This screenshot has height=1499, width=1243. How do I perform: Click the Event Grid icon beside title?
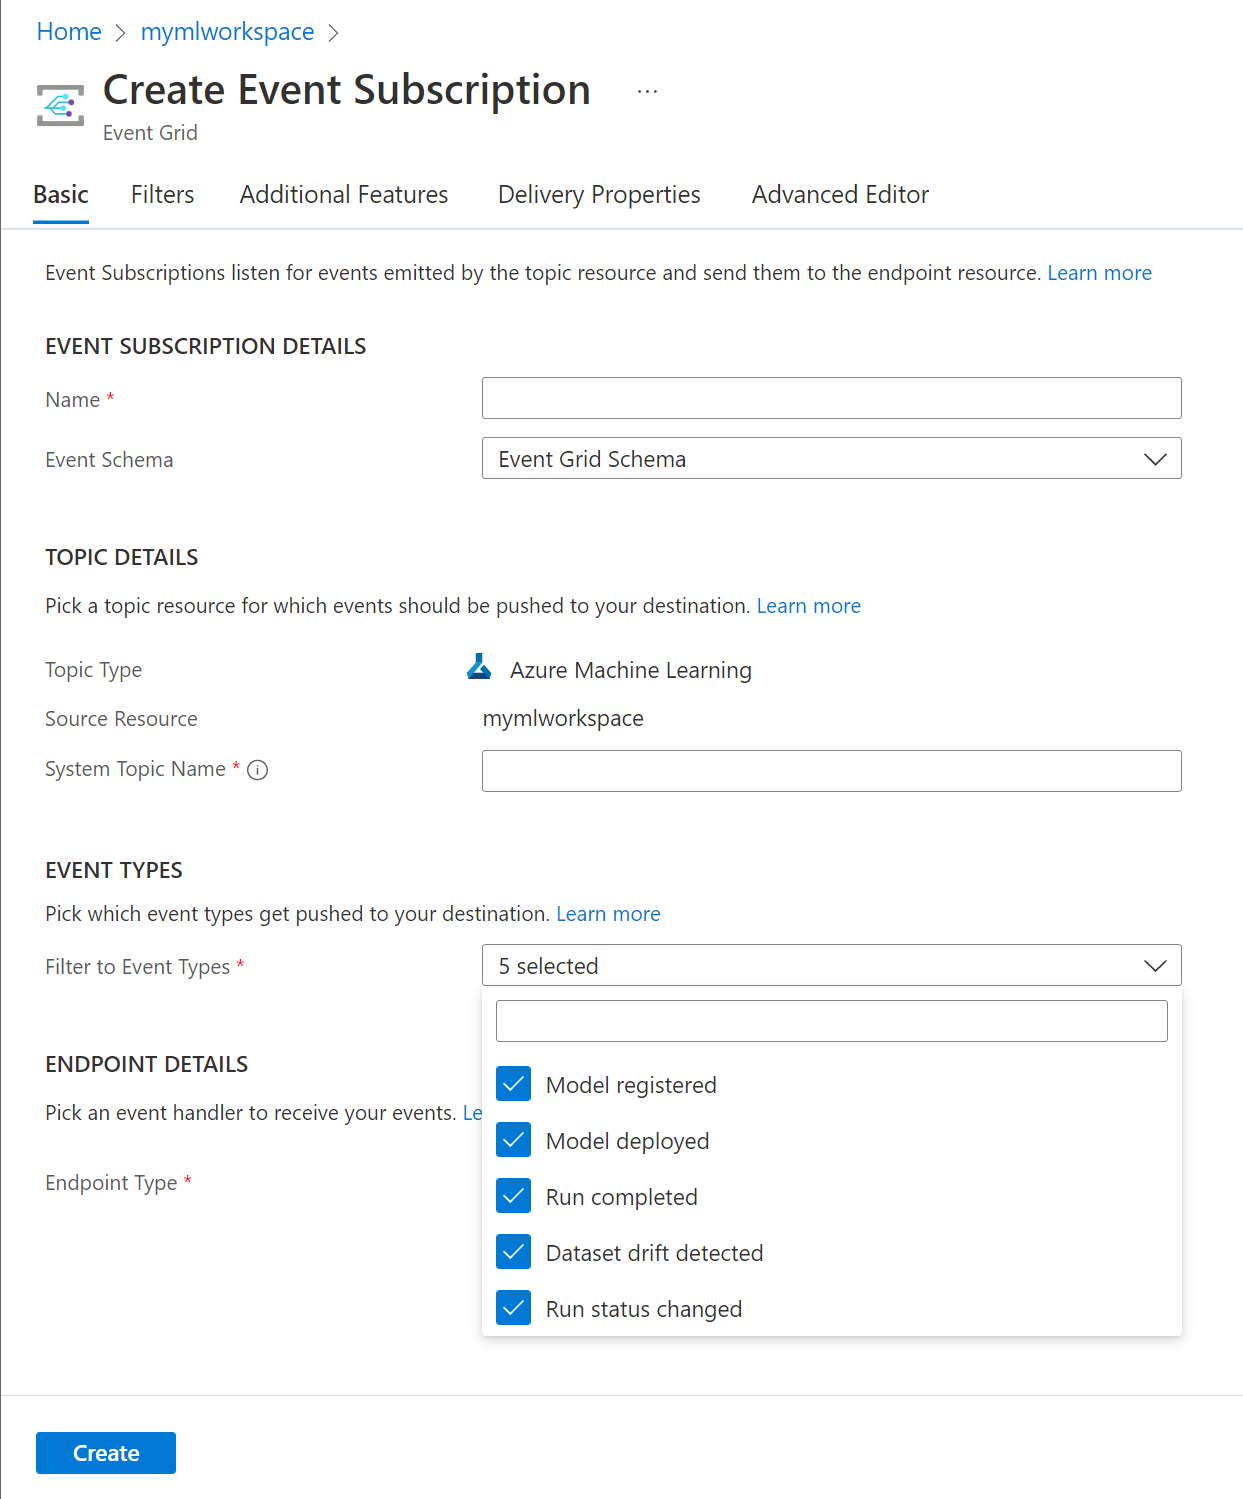(60, 105)
